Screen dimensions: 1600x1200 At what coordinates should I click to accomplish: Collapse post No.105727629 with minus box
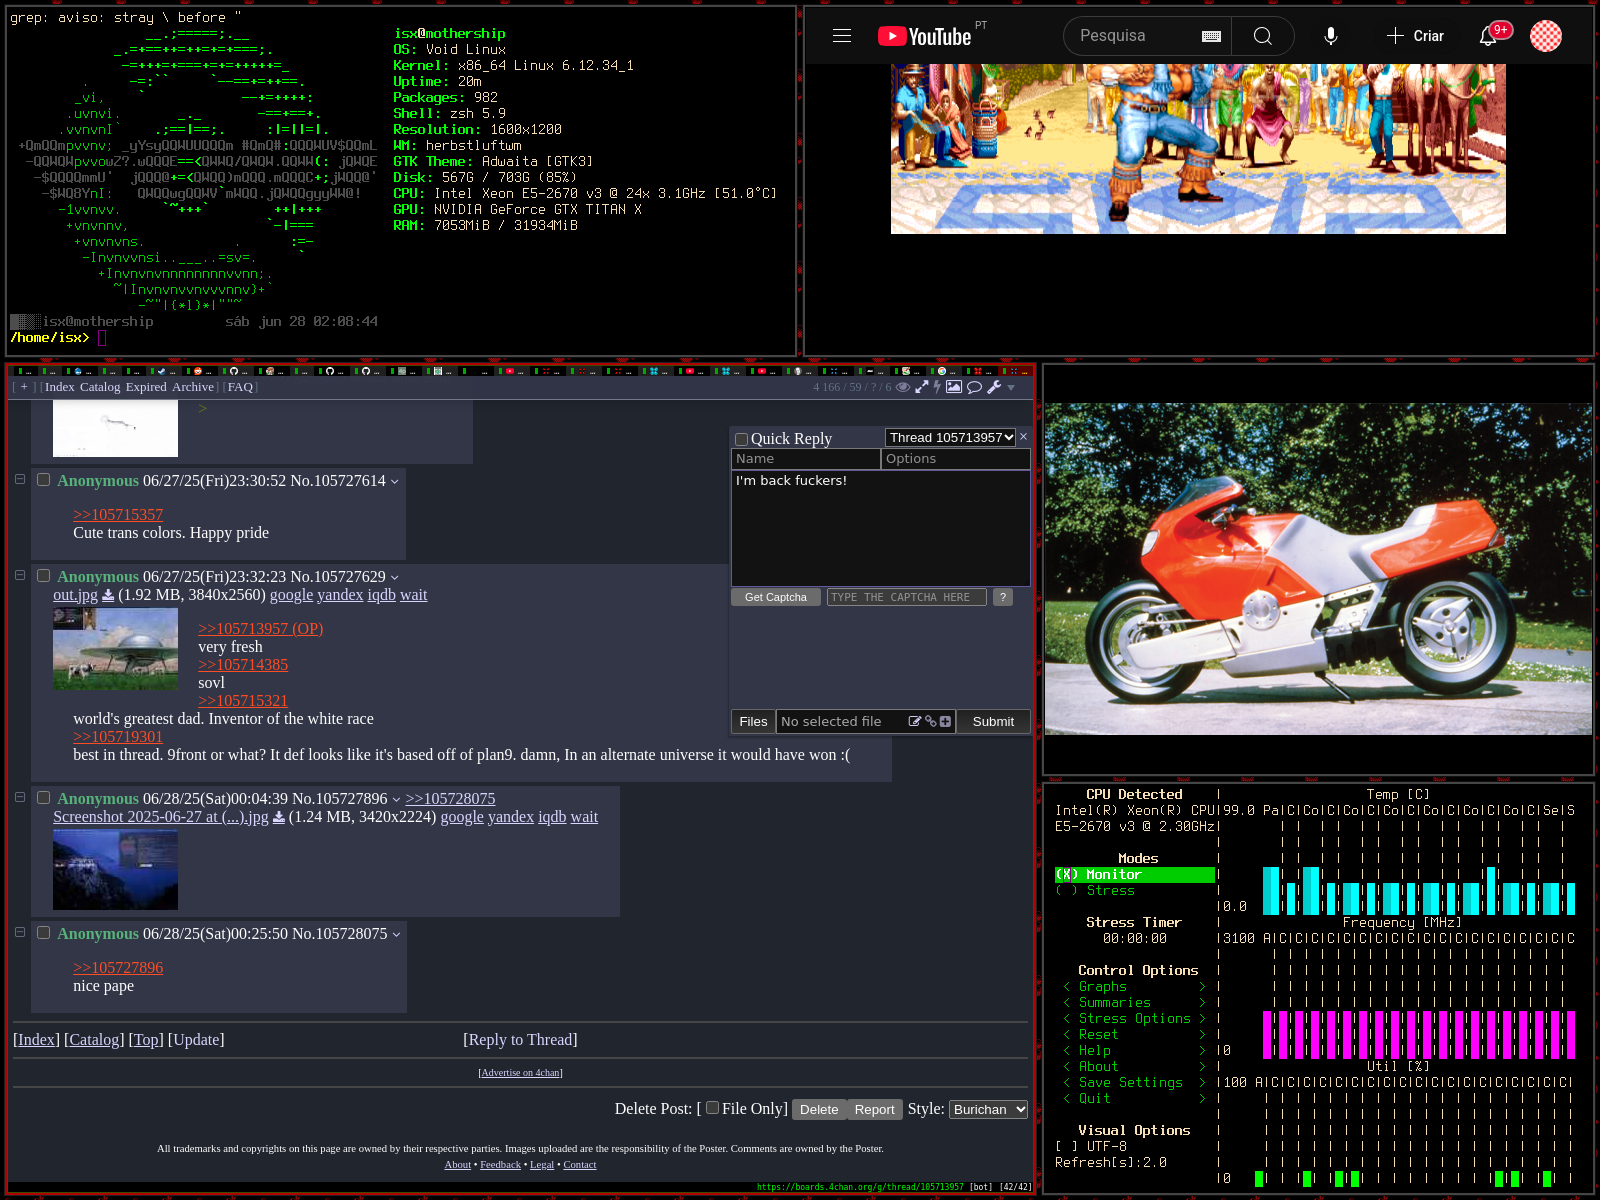tap(19, 575)
